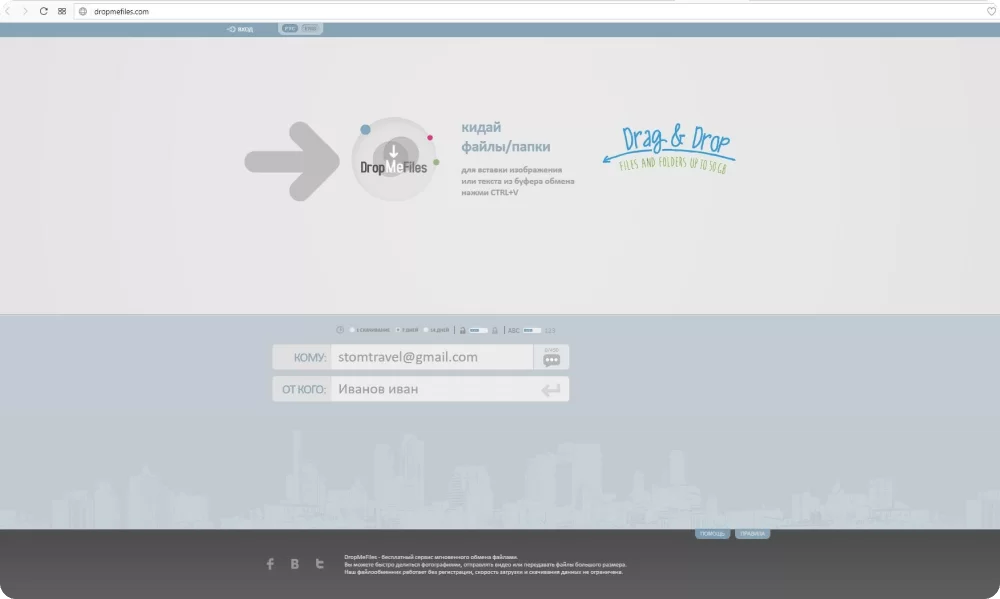Switch site language to РУС
The height and width of the screenshot is (599, 1000).
[290, 29]
